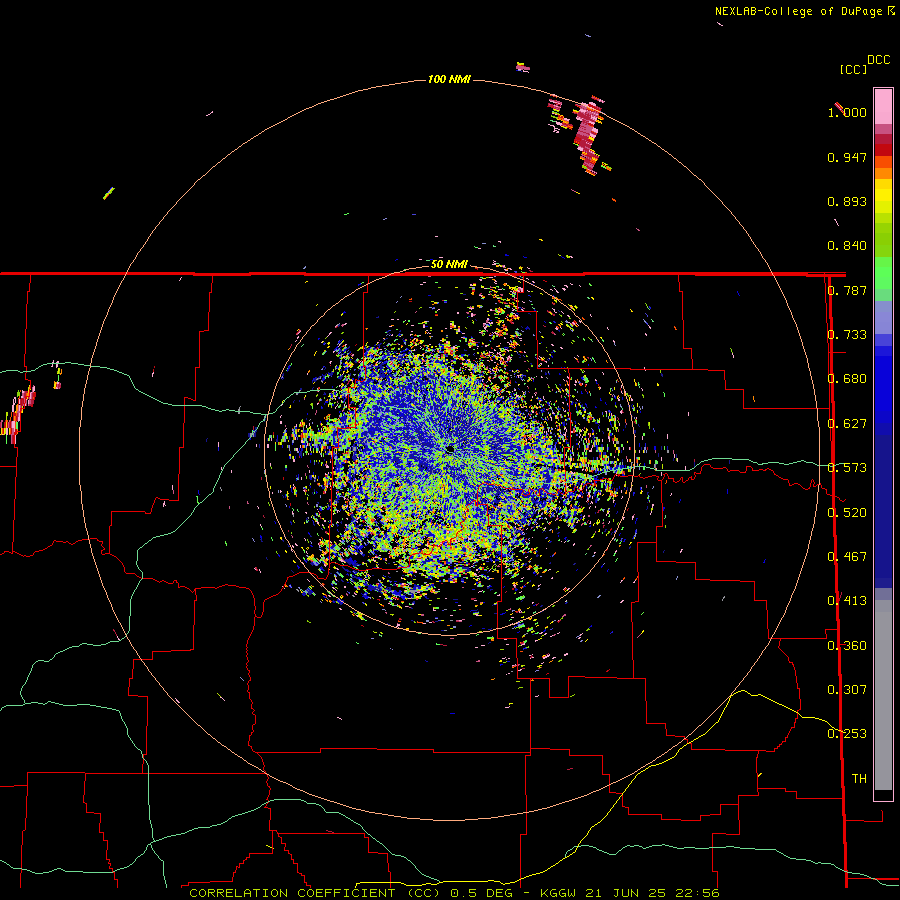Image resolution: width=900 pixels, height=900 pixels.
Task: Click the DCC label above the color scale
Action: tap(878, 60)
